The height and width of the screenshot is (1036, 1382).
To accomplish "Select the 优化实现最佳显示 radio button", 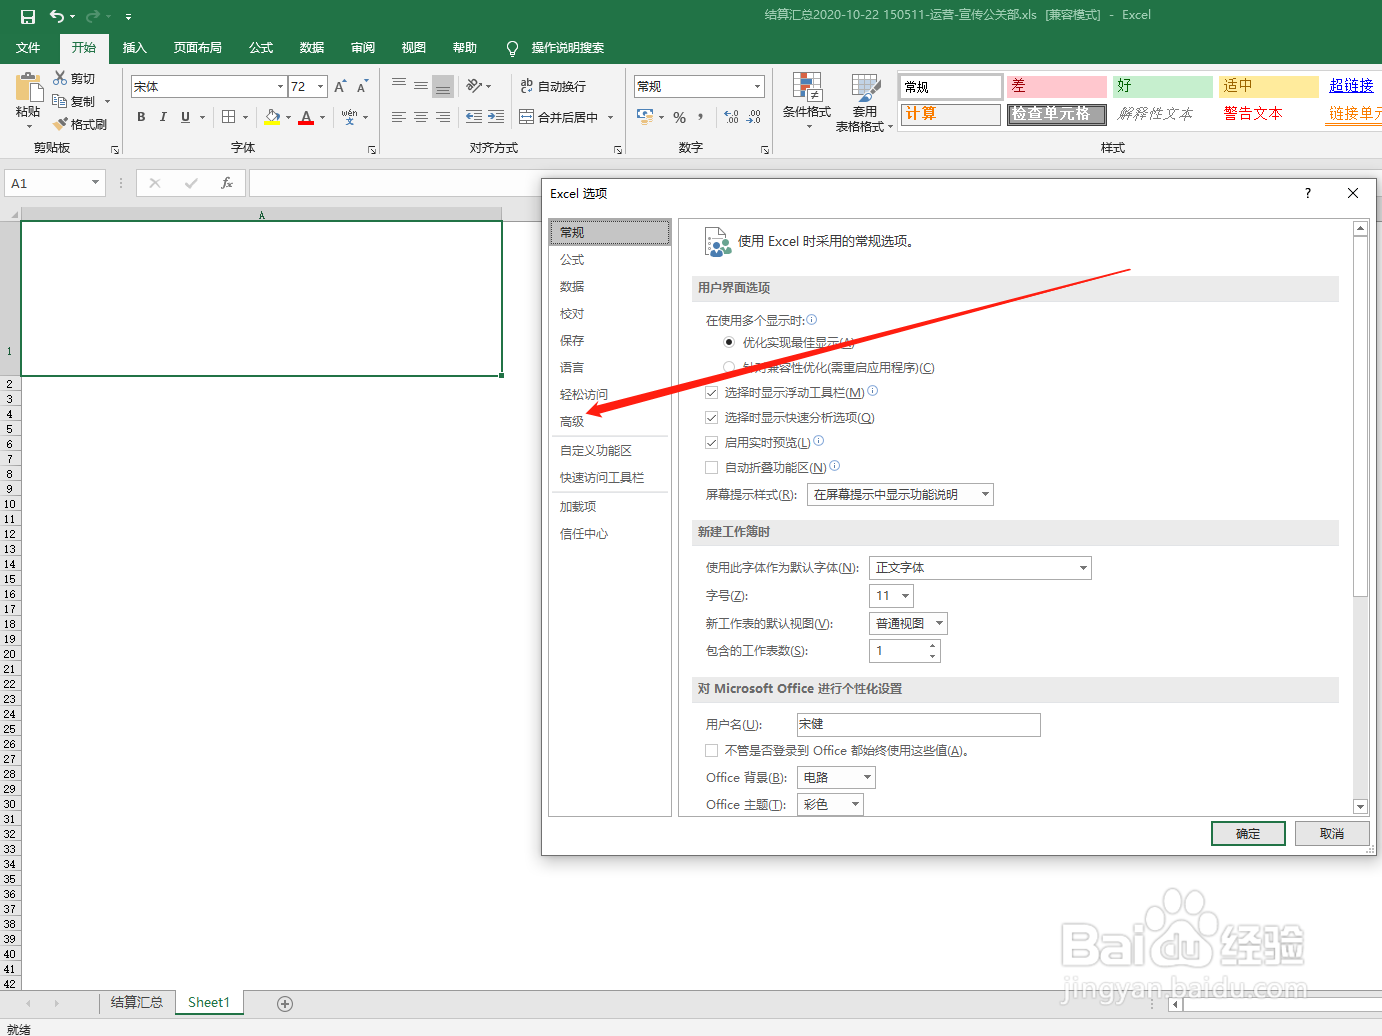I will pos(729,342).
